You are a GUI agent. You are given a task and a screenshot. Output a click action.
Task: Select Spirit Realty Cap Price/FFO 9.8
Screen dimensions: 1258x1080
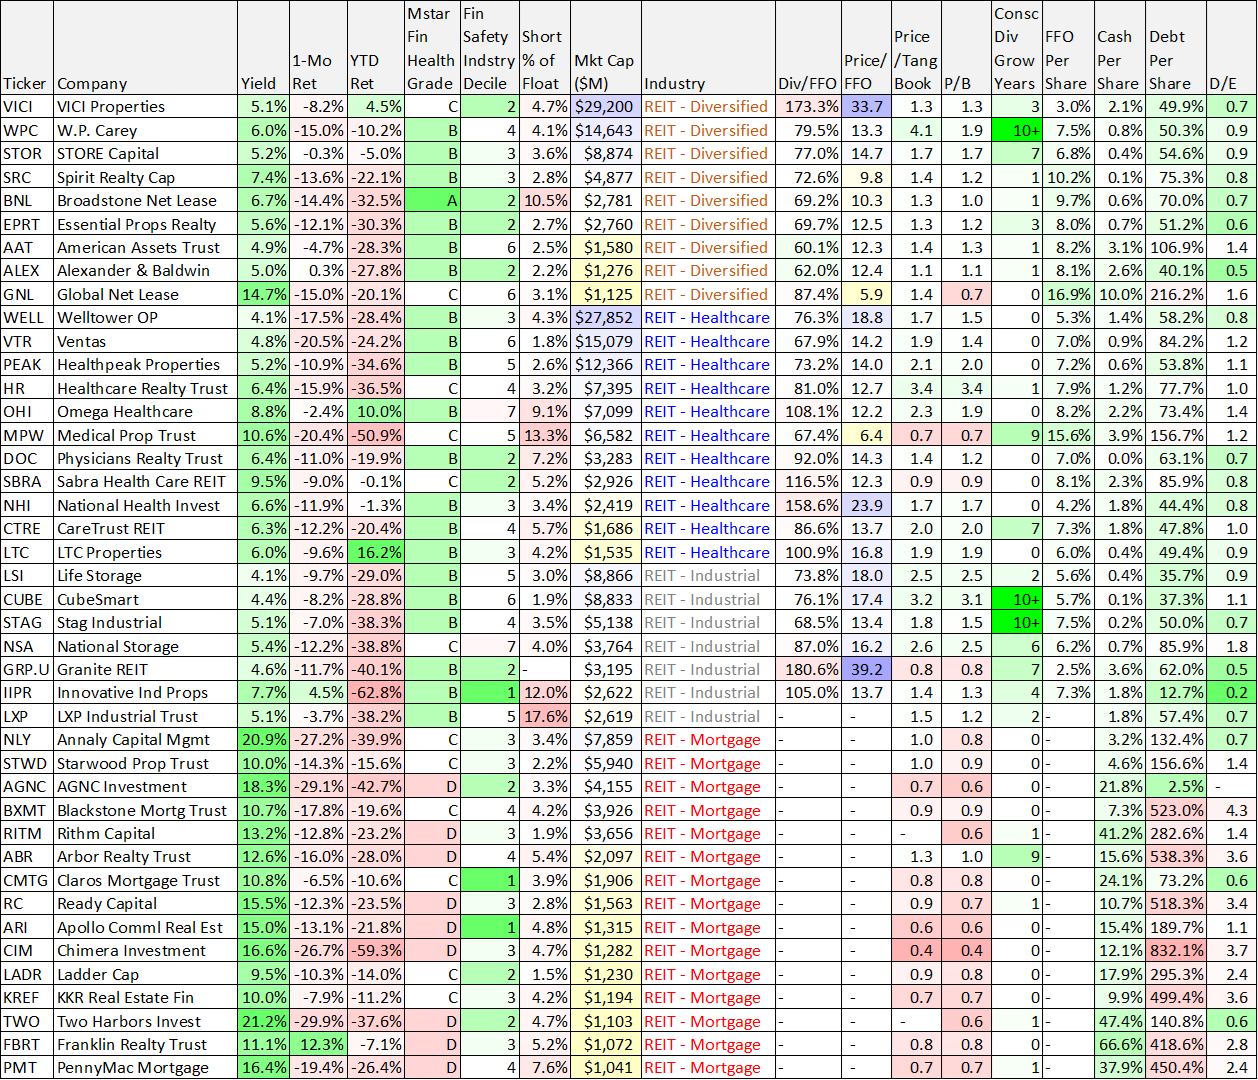click(866, 178)
